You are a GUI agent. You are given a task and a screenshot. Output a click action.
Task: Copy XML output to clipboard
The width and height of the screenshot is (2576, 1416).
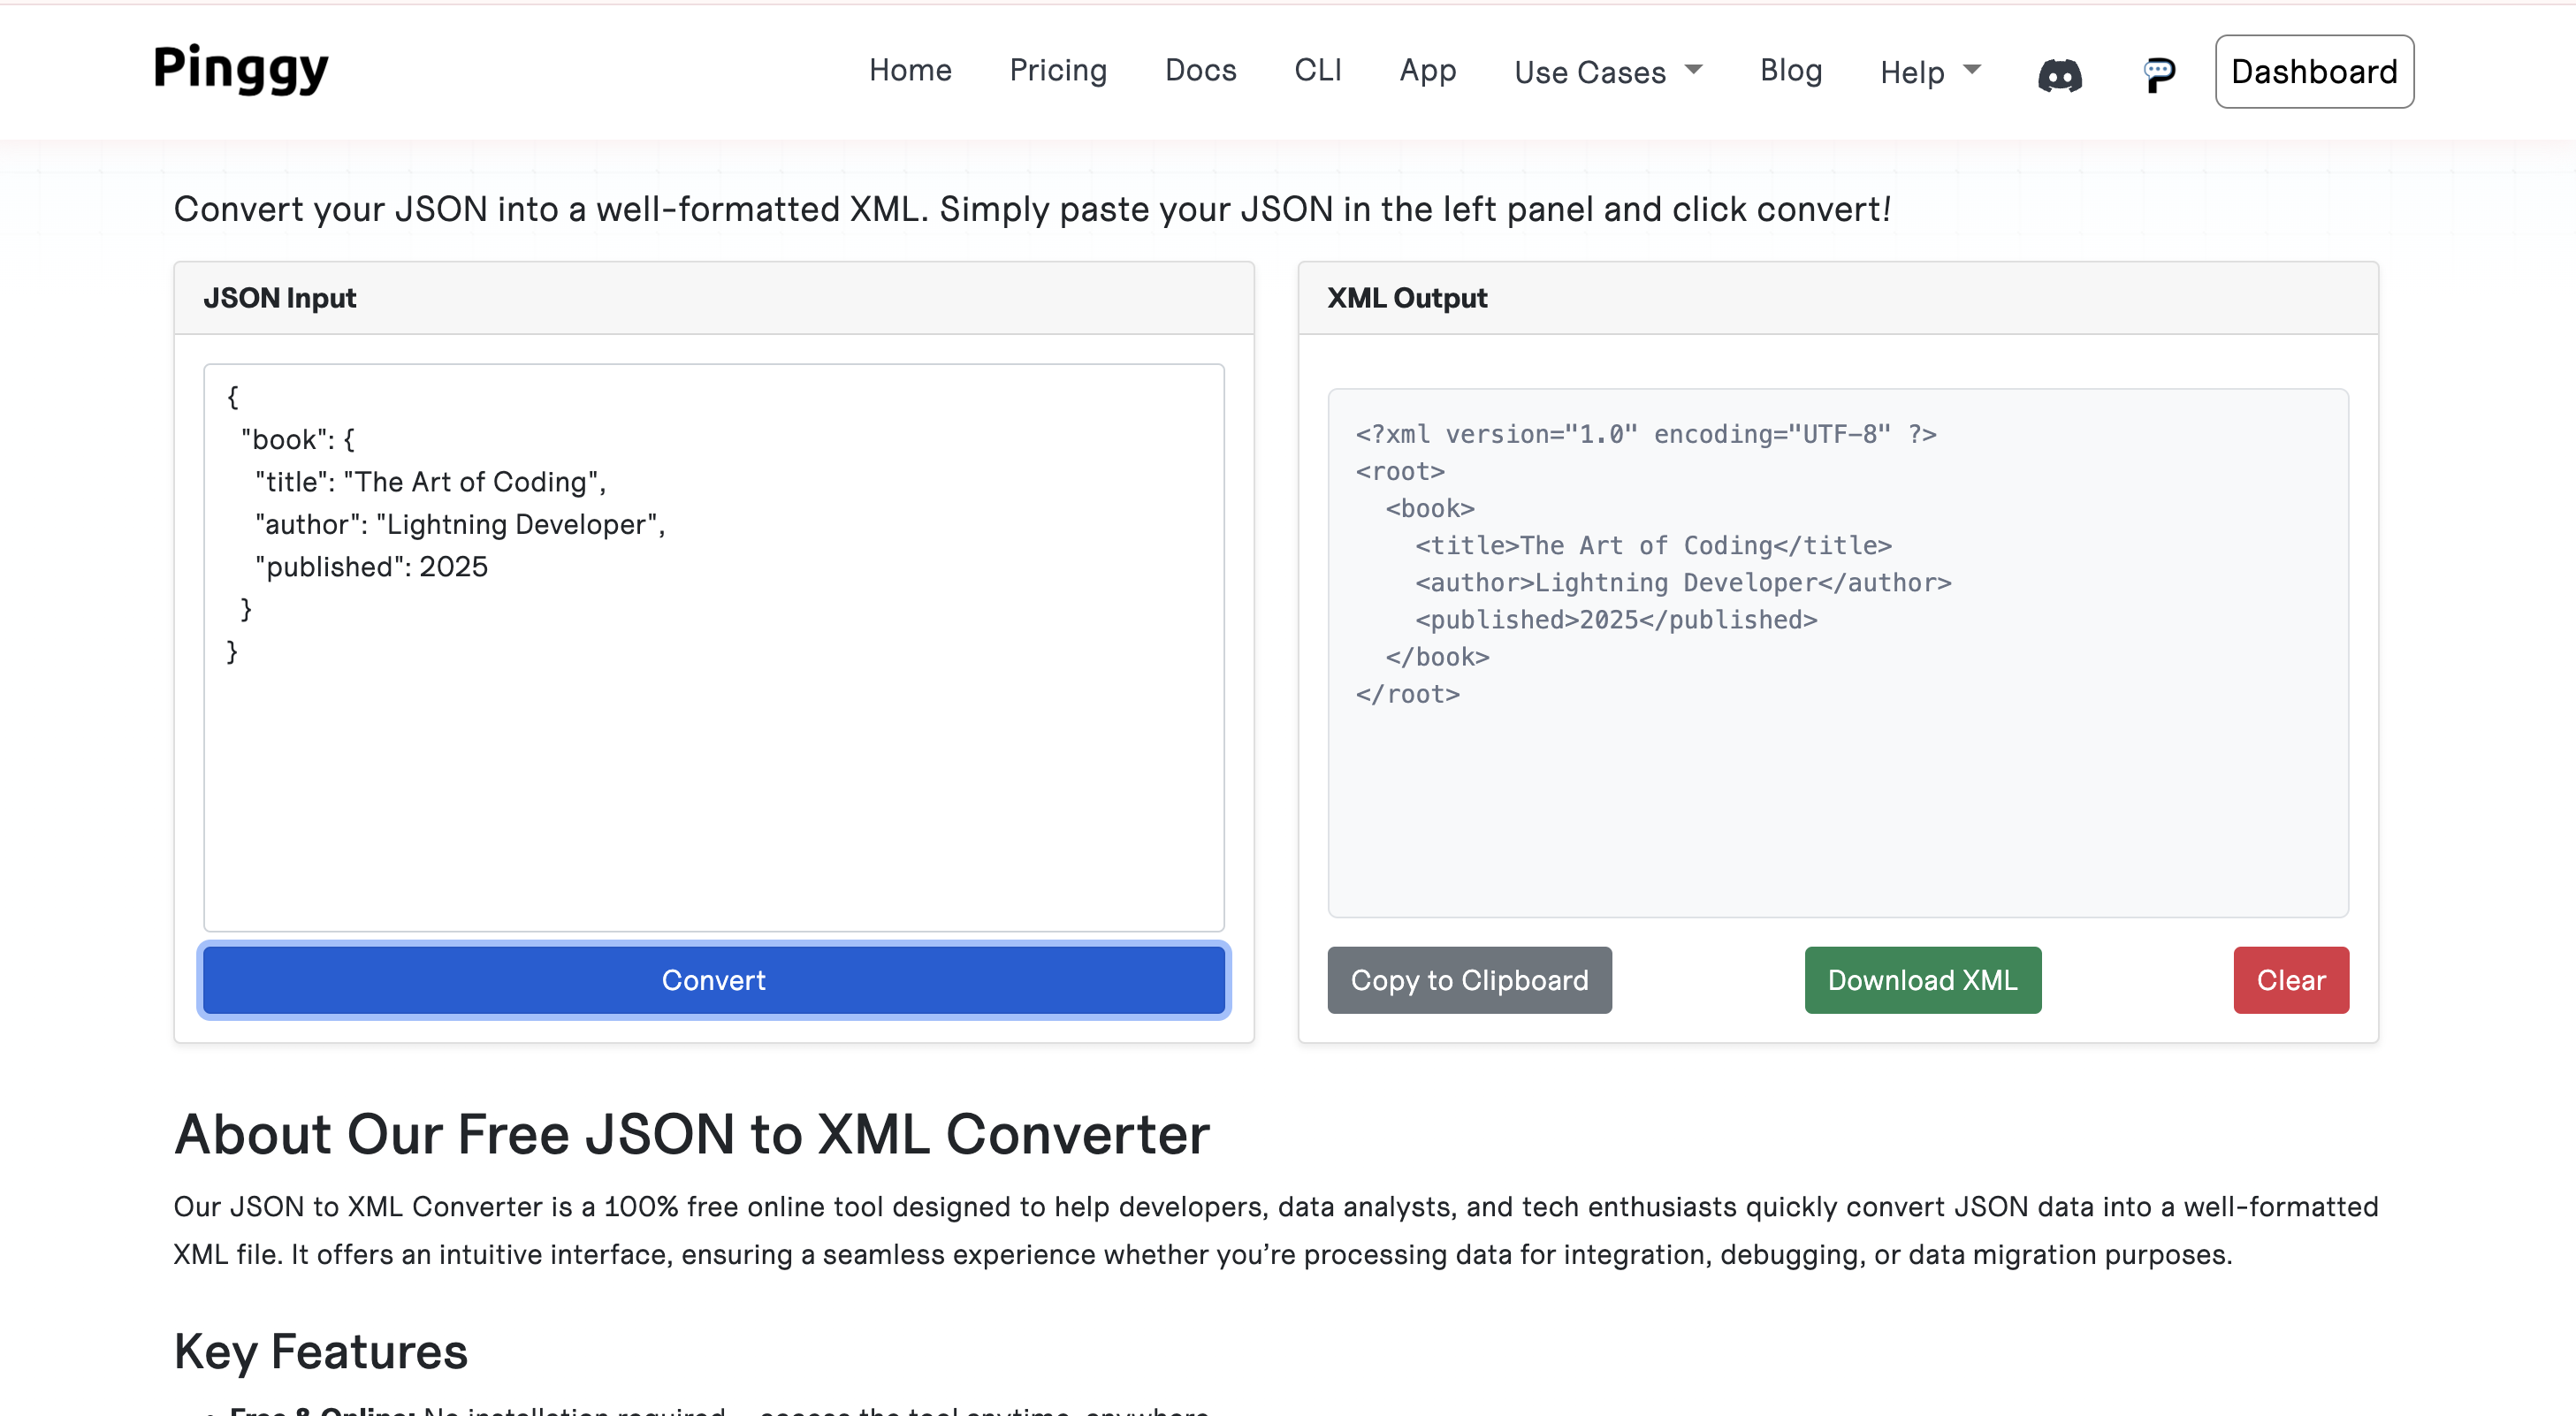pyautogui.click(x=1469, y=980)
